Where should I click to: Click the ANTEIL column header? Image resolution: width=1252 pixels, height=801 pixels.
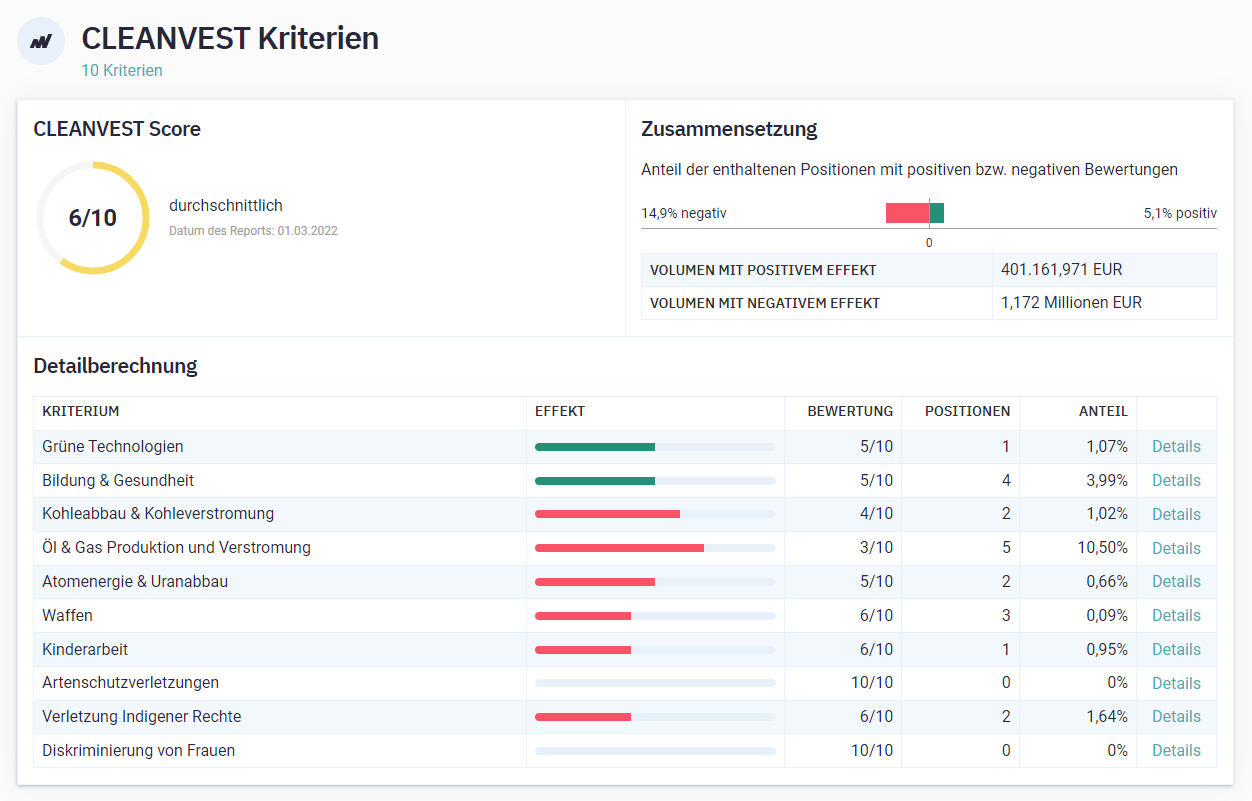[x=1103, y=412]
